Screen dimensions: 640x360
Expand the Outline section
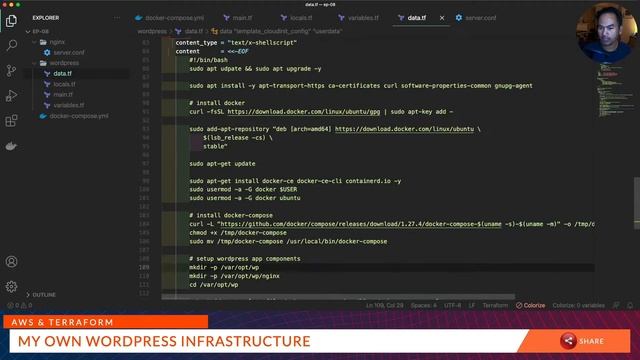41,295
